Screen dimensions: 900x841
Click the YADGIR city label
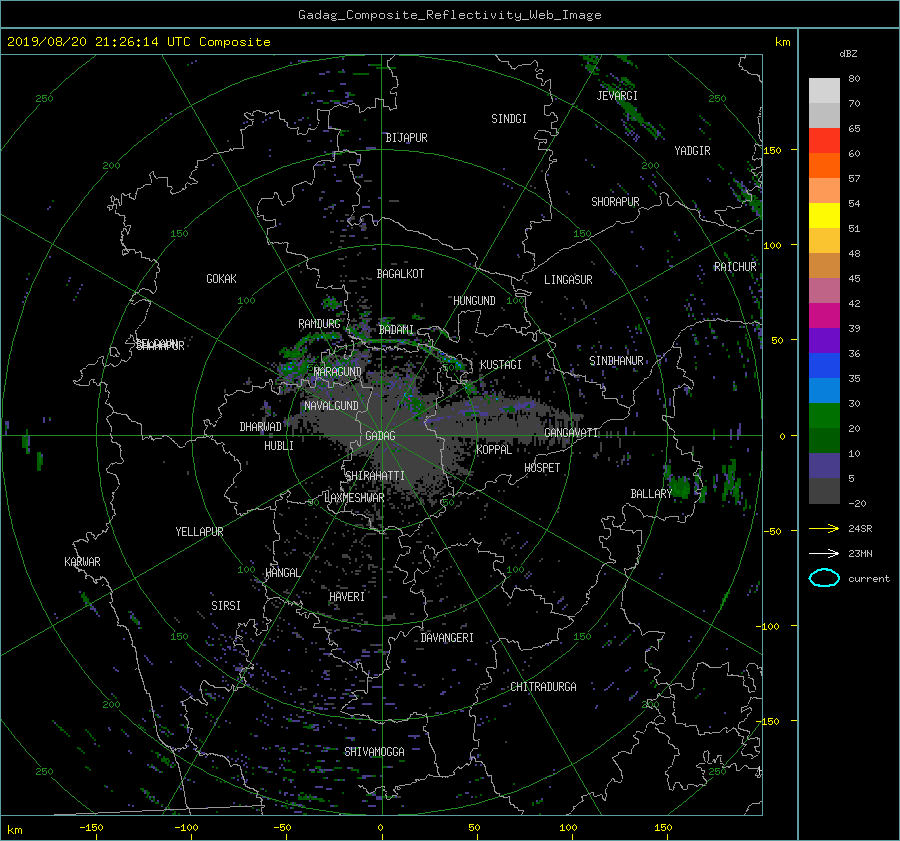[692, 151]
